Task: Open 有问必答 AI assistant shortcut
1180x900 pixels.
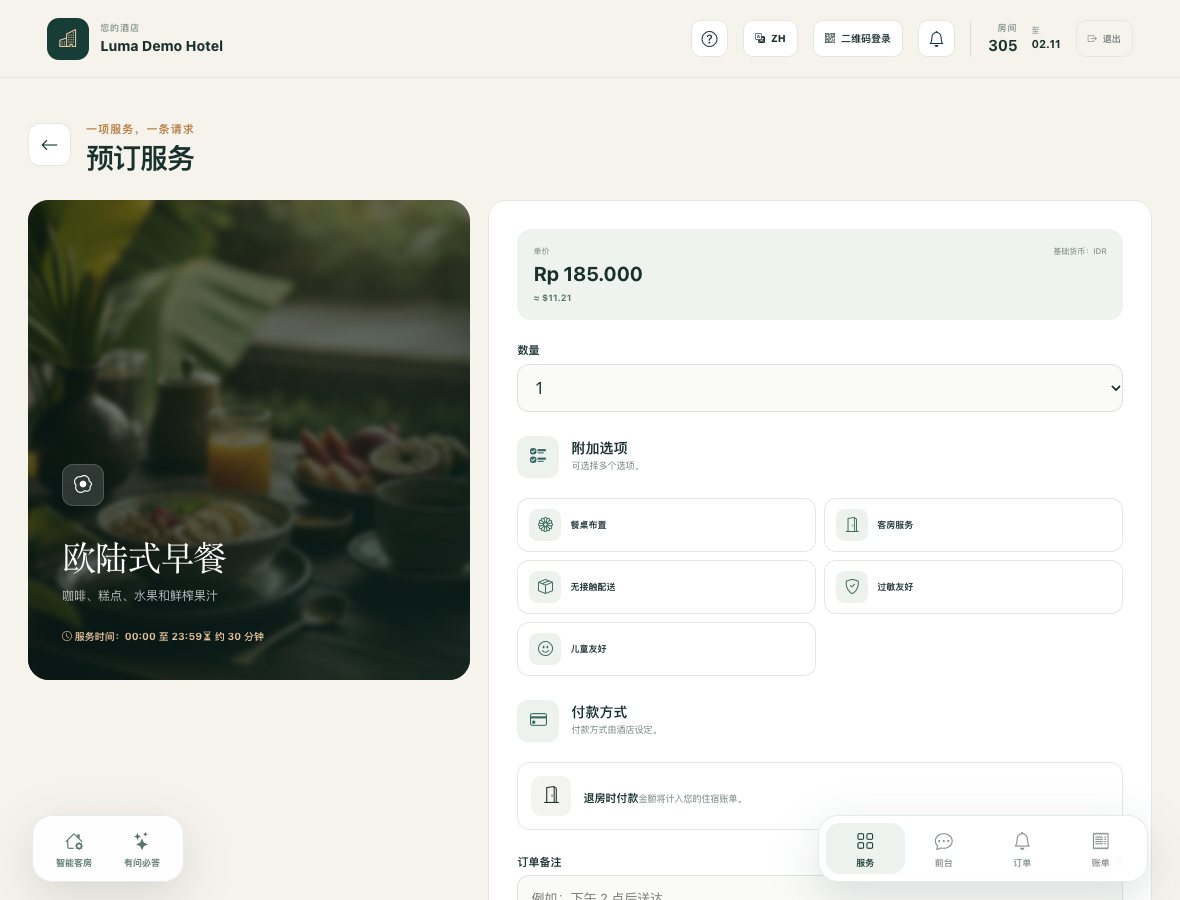Action: [141, 849]
